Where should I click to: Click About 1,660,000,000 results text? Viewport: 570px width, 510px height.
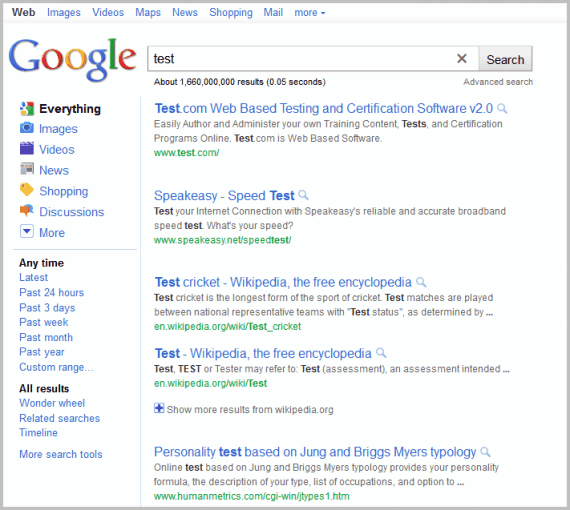240,82
